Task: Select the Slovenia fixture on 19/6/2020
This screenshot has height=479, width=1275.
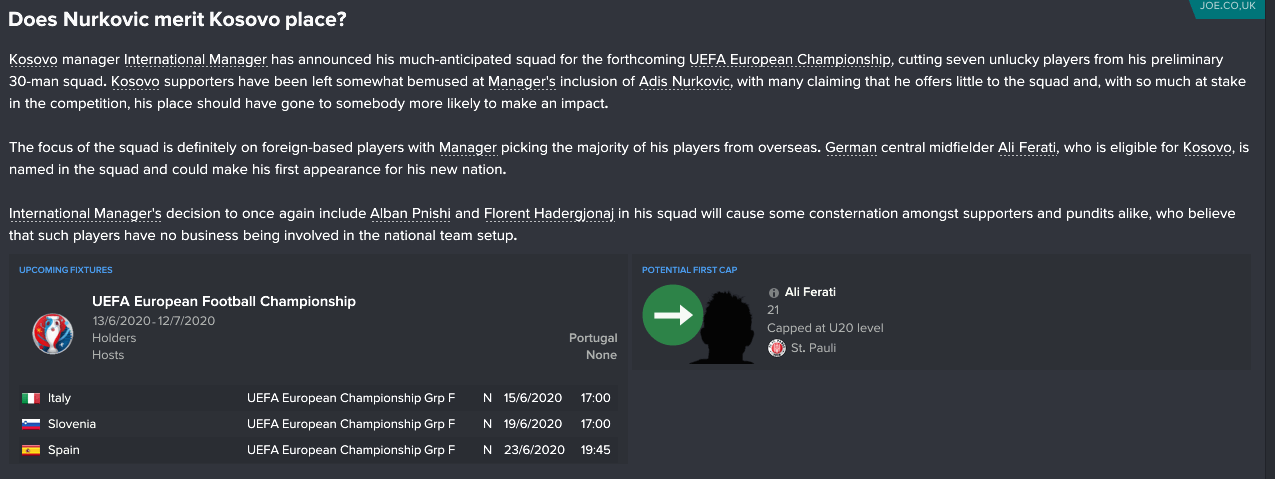Action: [319, 424]
